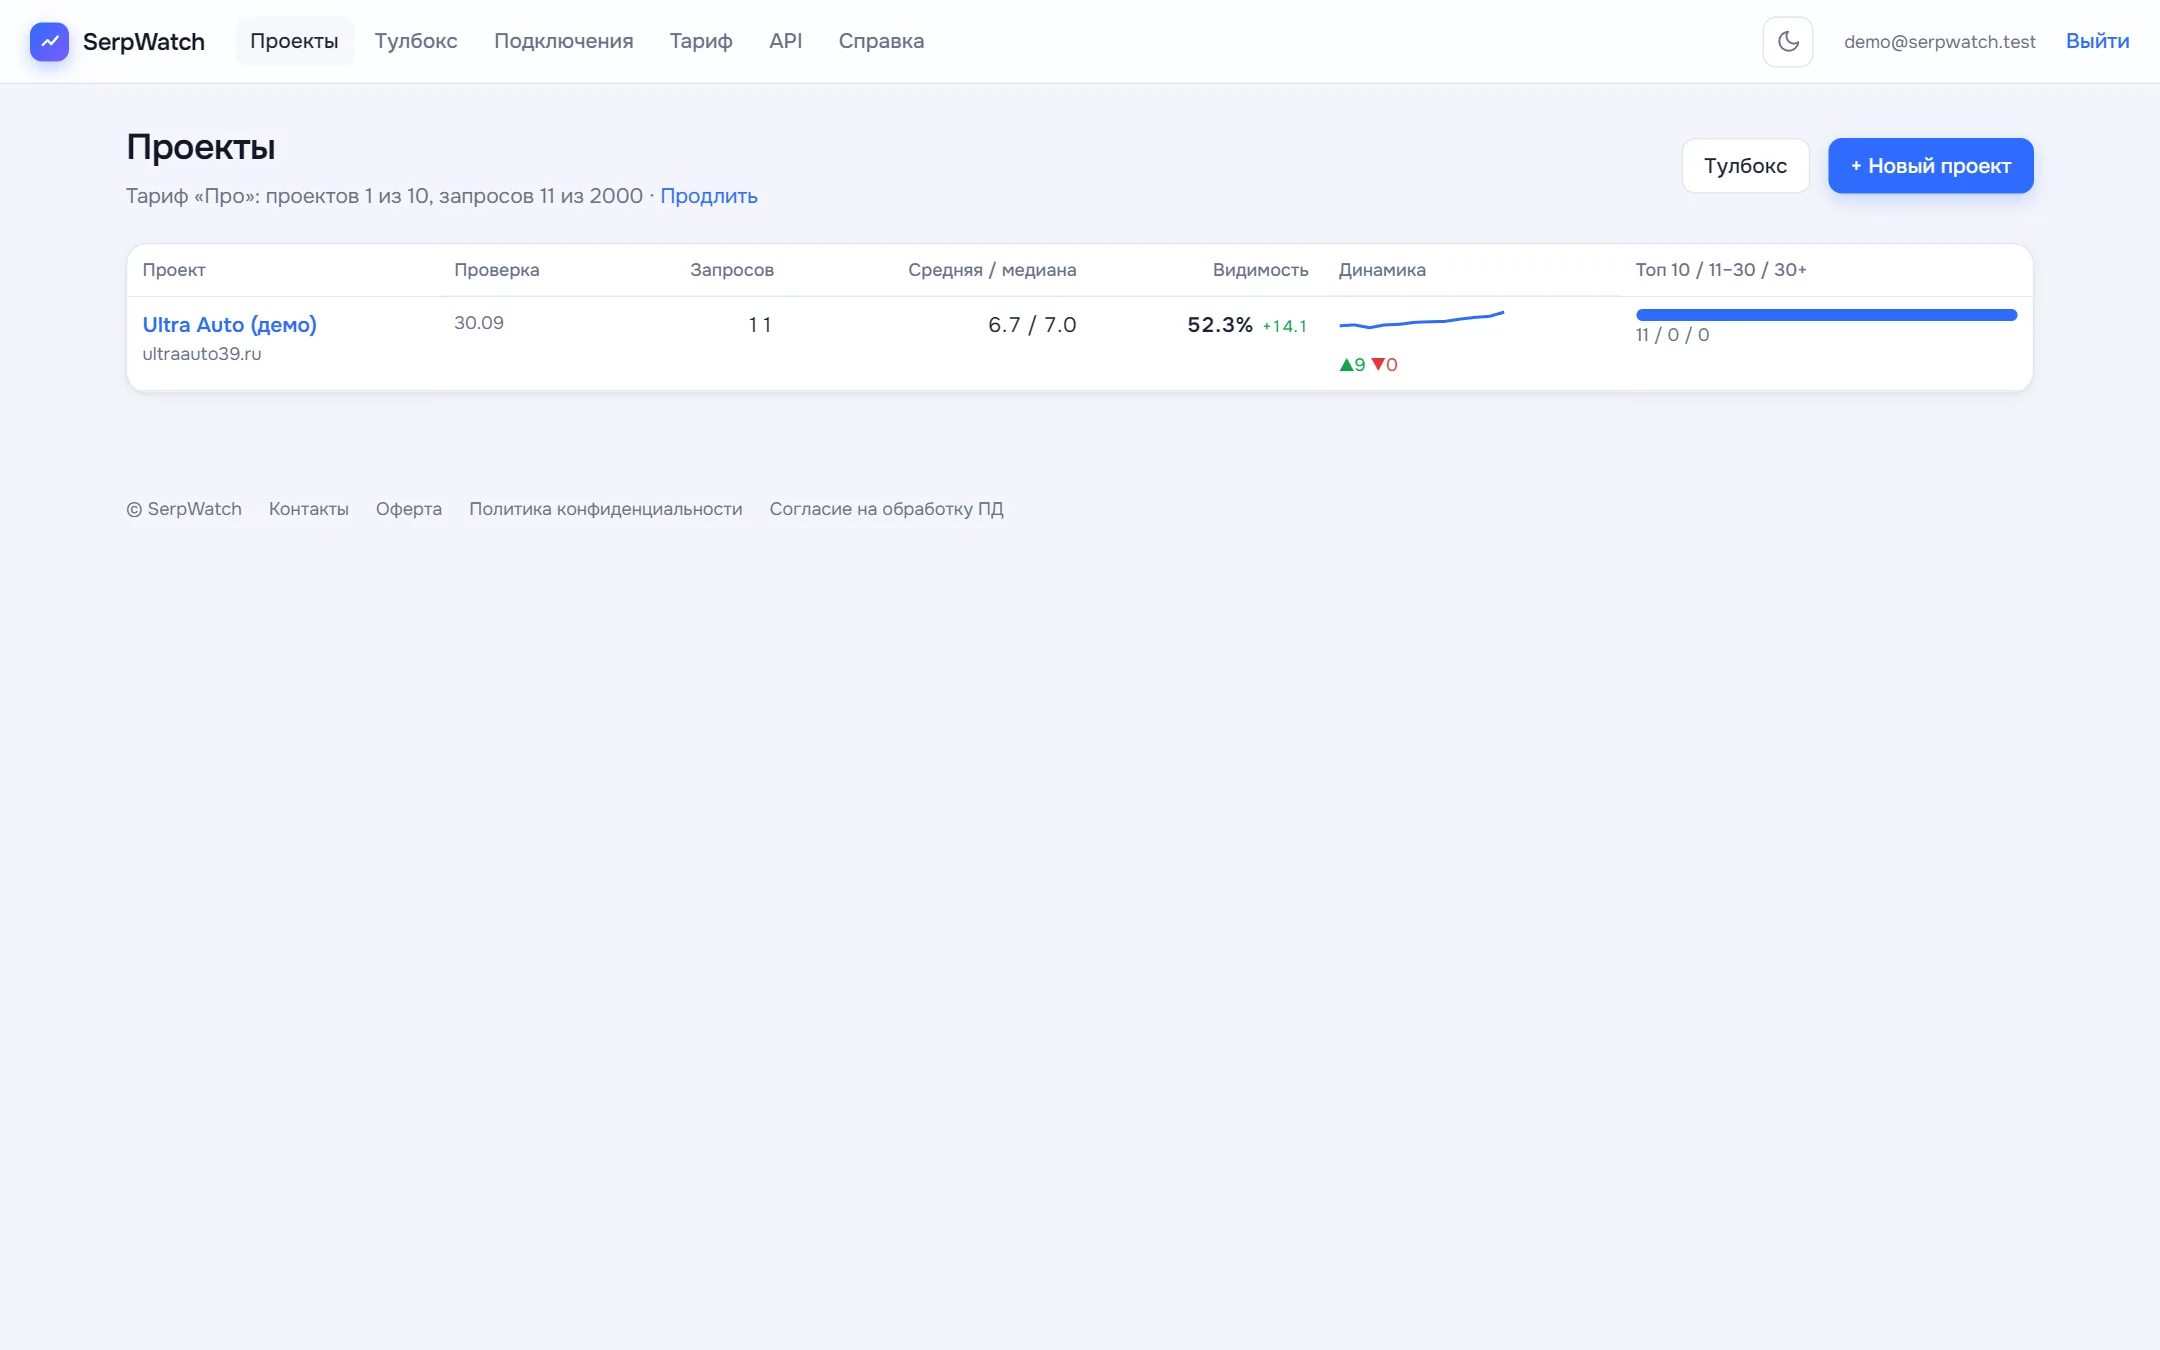The image size is (2160, 1350).
Task: Open Согласие на обработку ПД link
Action: [887, 509]
